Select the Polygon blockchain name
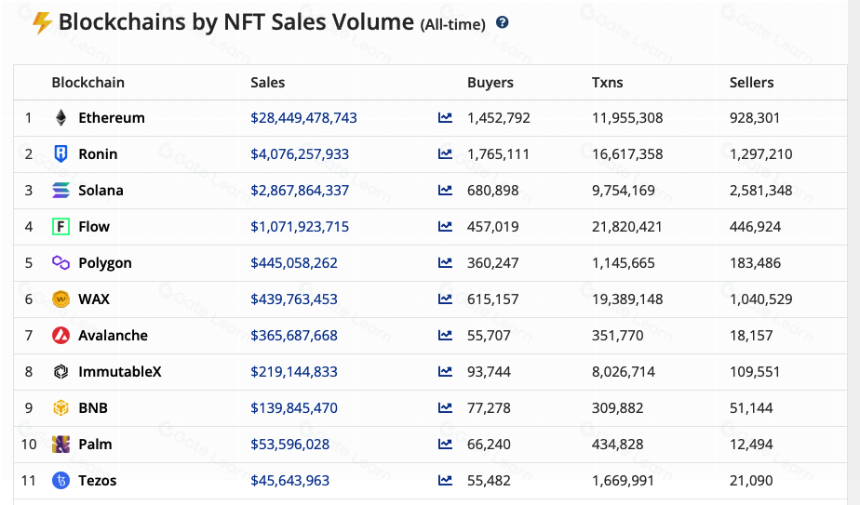860x505 pixels. tap(105, 263)
